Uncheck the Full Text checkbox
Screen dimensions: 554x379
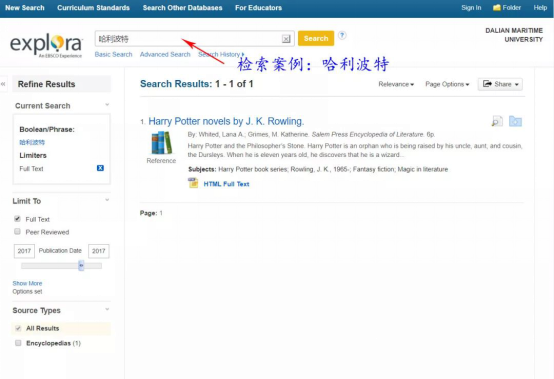pyautogui.click(x=17, y=219)
